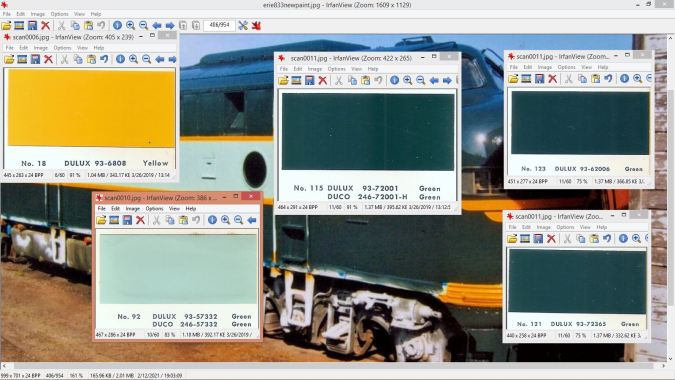Click light green Dulux 93-57332 paint chip
Screen dimensions: 675x380
pos(178,269)
